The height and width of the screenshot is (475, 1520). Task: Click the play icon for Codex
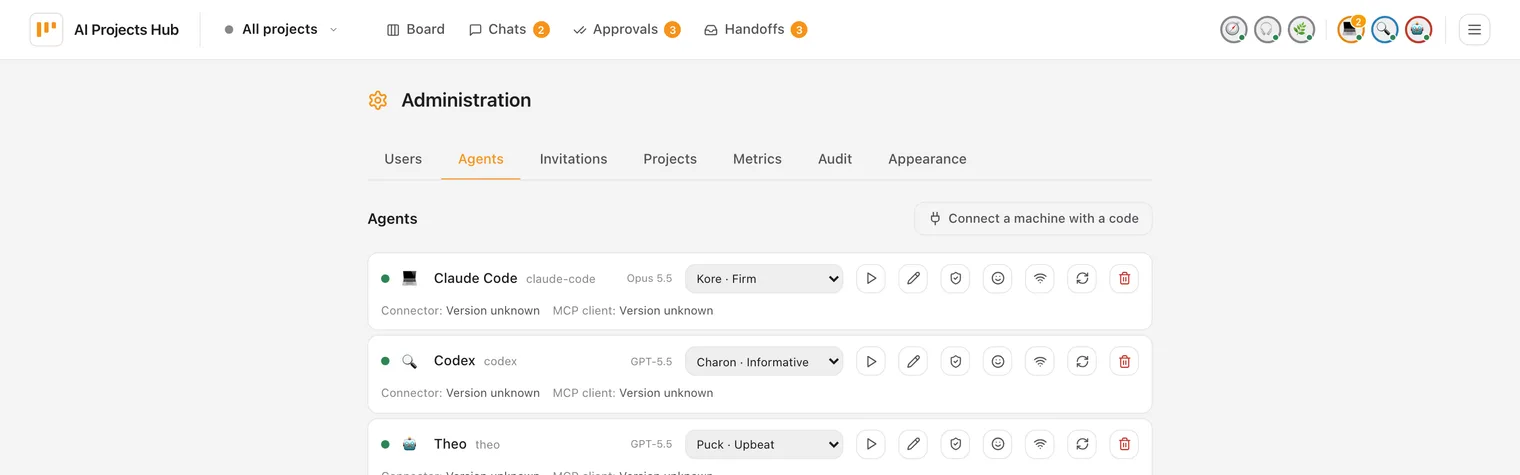pos(871,361)
